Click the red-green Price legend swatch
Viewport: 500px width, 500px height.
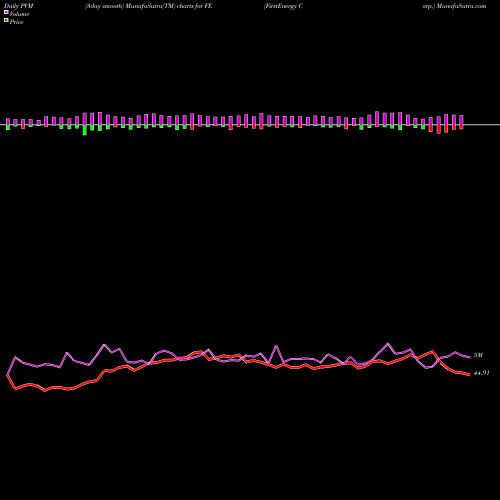click(6, 21)
